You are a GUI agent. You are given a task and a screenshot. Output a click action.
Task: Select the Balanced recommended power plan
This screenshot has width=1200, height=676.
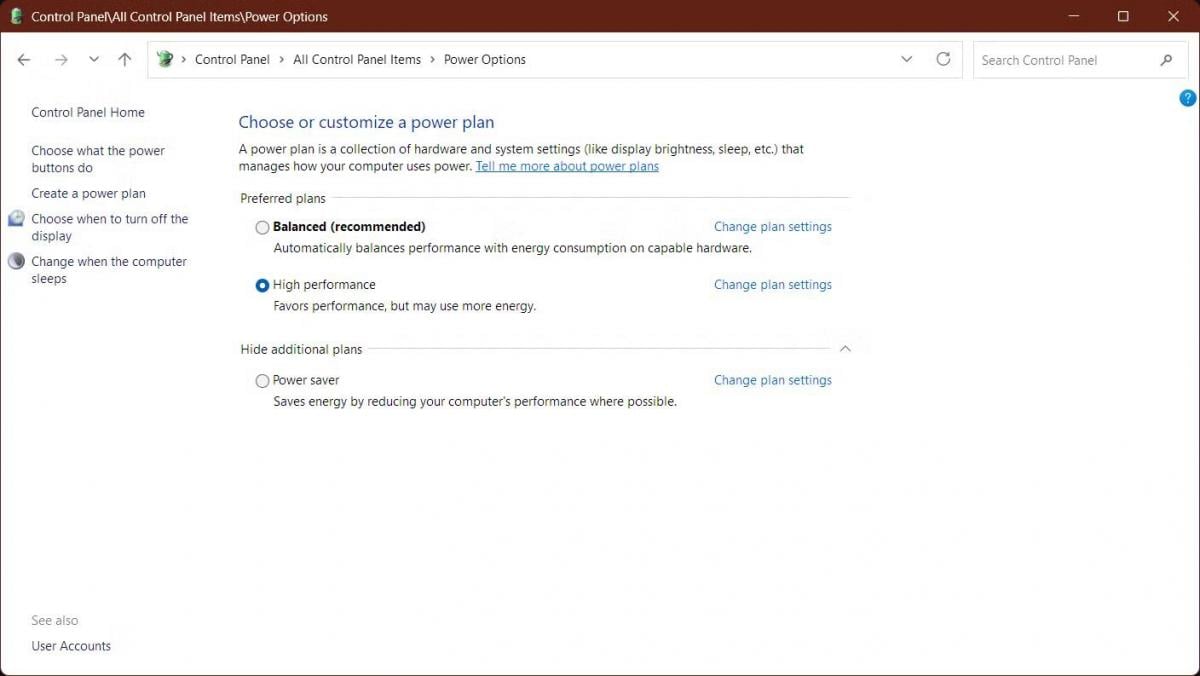262,227
